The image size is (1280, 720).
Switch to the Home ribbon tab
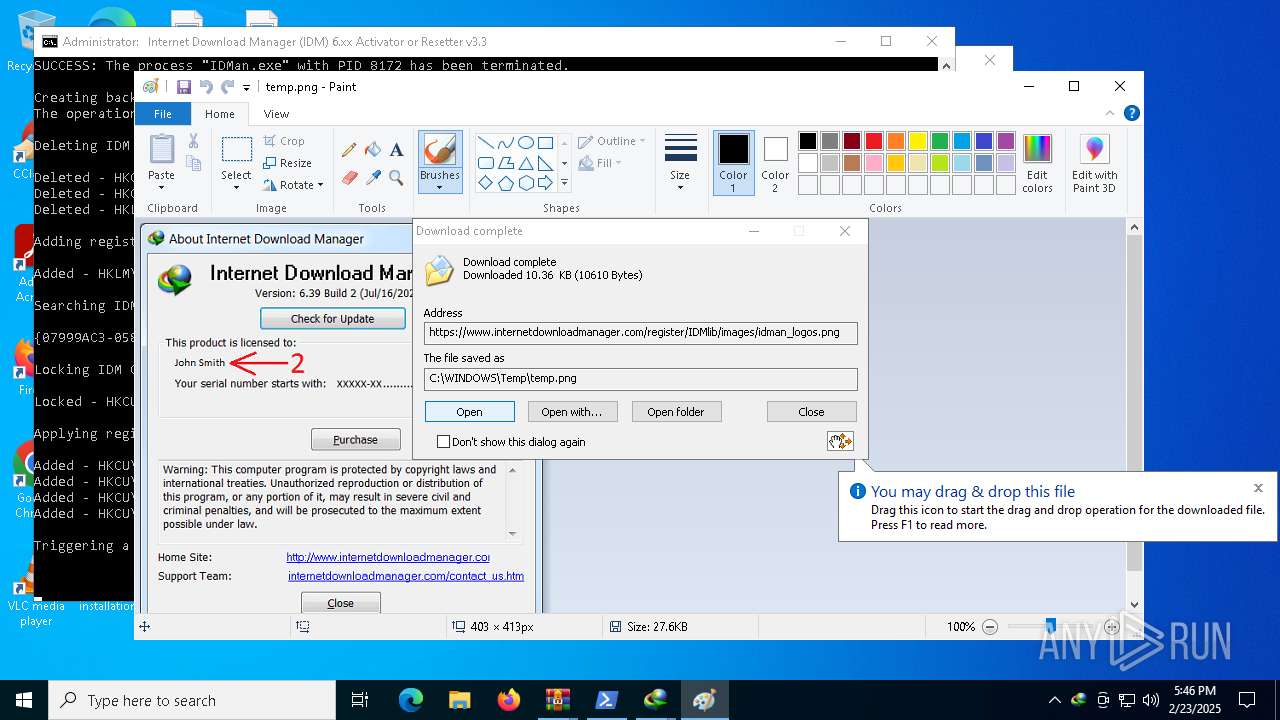(x=220, y=114)
